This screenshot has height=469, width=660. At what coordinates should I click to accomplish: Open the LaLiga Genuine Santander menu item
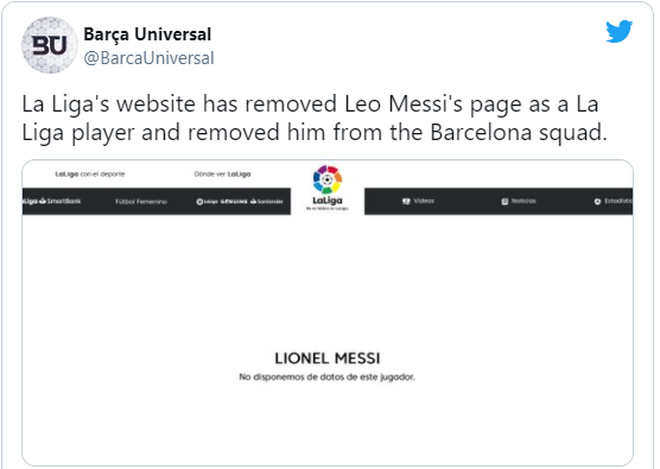coord(240,201)
